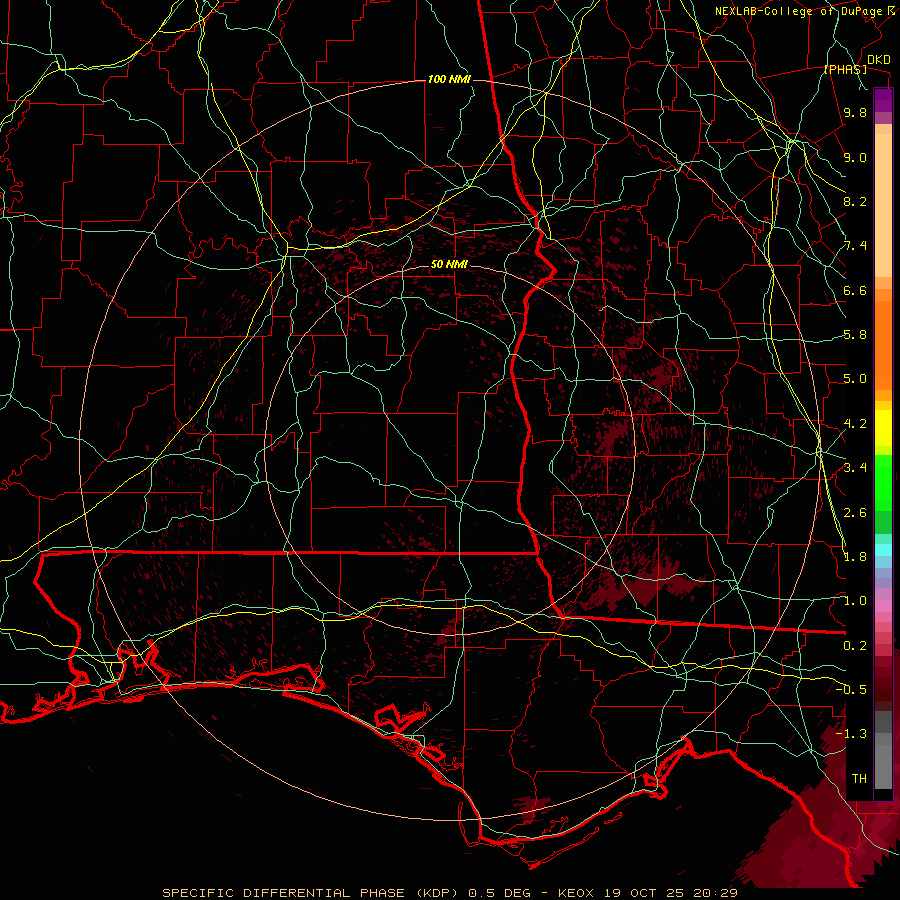The height and width of the screenshot is (900, 900).
Task: Select the -0.5 value on the color scale
Action: [x=851, y=689]
